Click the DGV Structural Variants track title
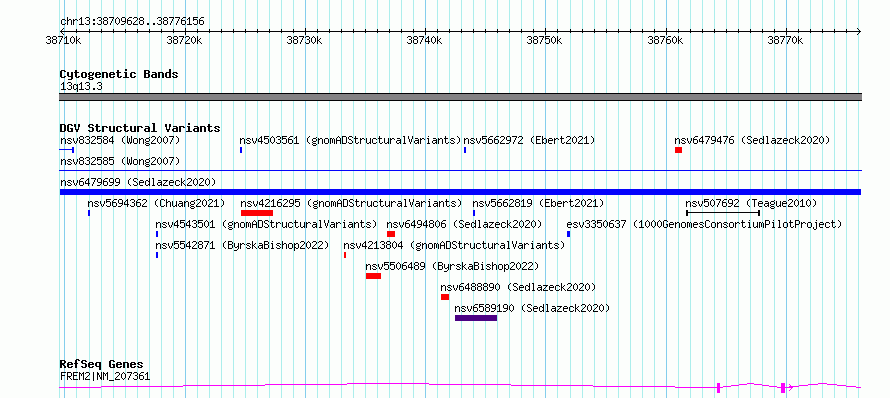The image size is (890, 398). [x=140, y=128]
